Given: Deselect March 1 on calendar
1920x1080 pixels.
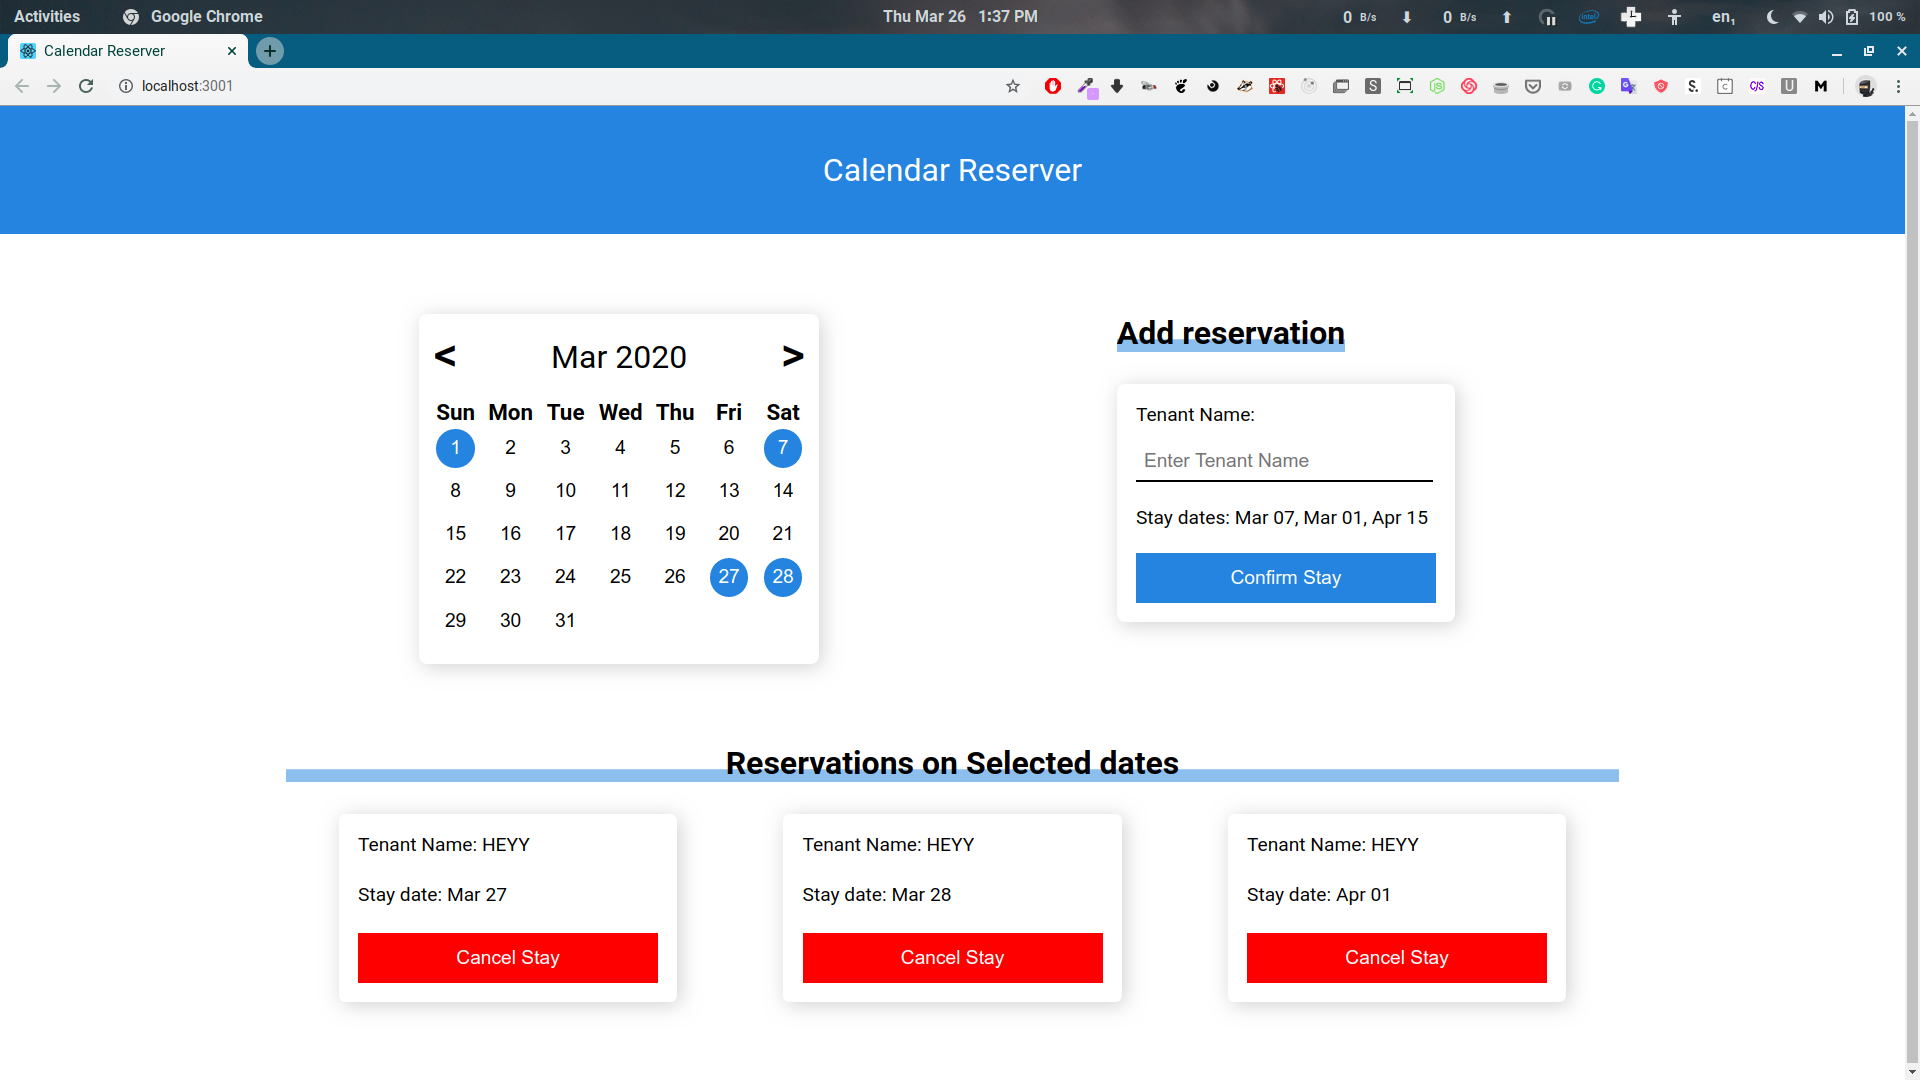Looking at the screenshot, I should point(455,448).
